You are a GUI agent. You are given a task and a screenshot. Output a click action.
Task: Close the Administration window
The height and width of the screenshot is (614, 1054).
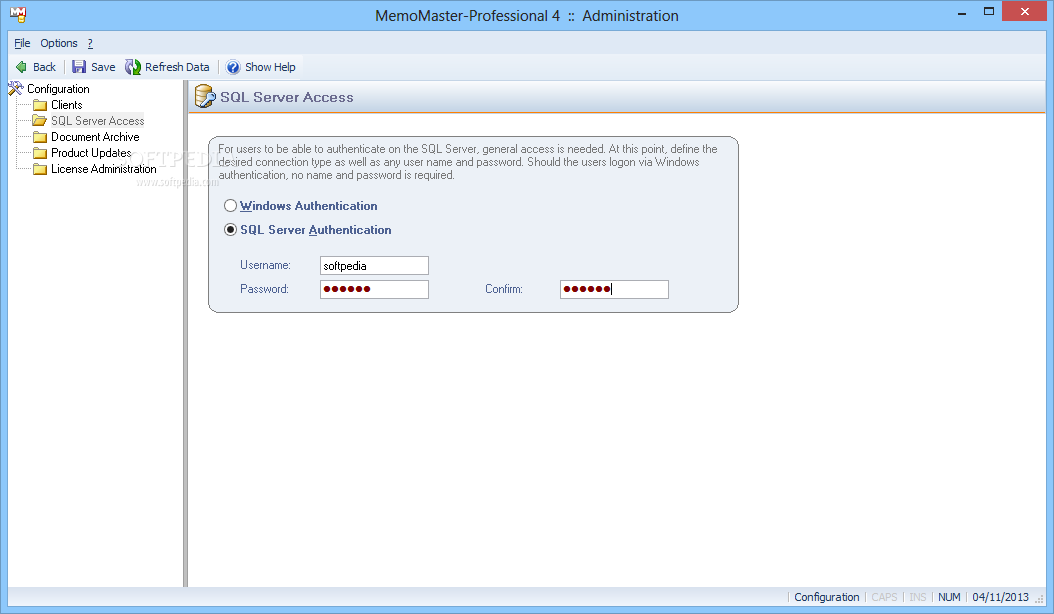[1025, 11]
